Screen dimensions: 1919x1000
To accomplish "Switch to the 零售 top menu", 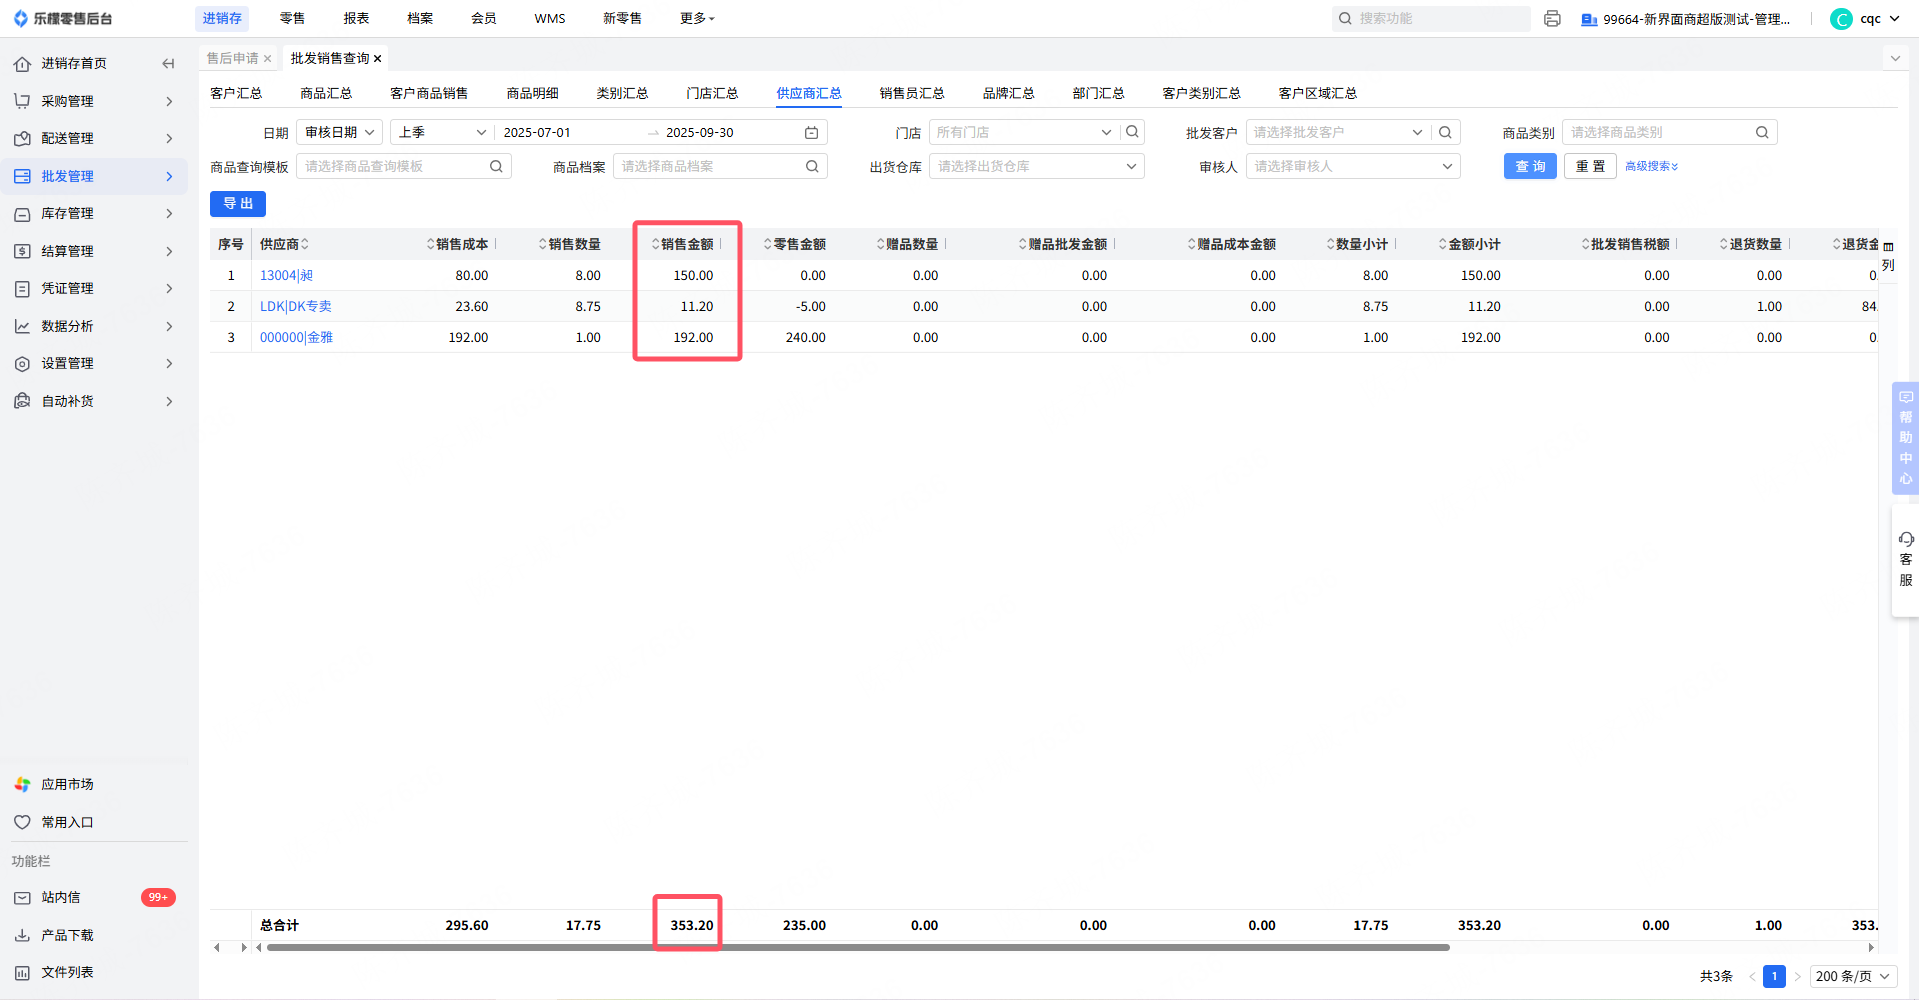I will coord(292,18).
